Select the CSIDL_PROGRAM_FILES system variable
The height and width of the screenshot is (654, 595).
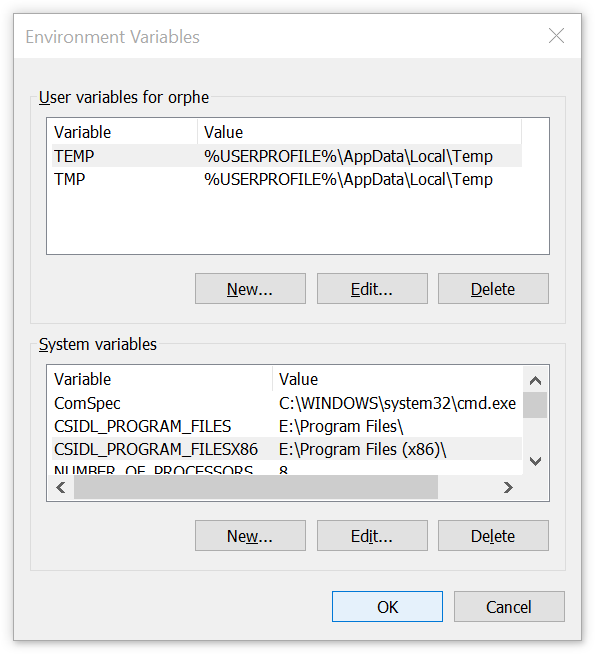click(287, 426)
